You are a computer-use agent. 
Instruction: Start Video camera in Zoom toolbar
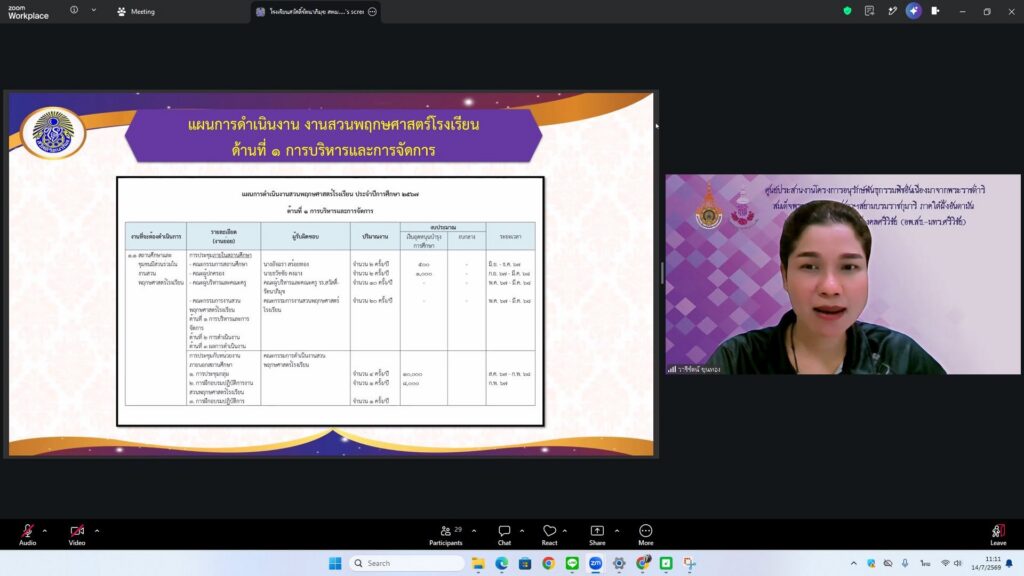coord(77,534)
